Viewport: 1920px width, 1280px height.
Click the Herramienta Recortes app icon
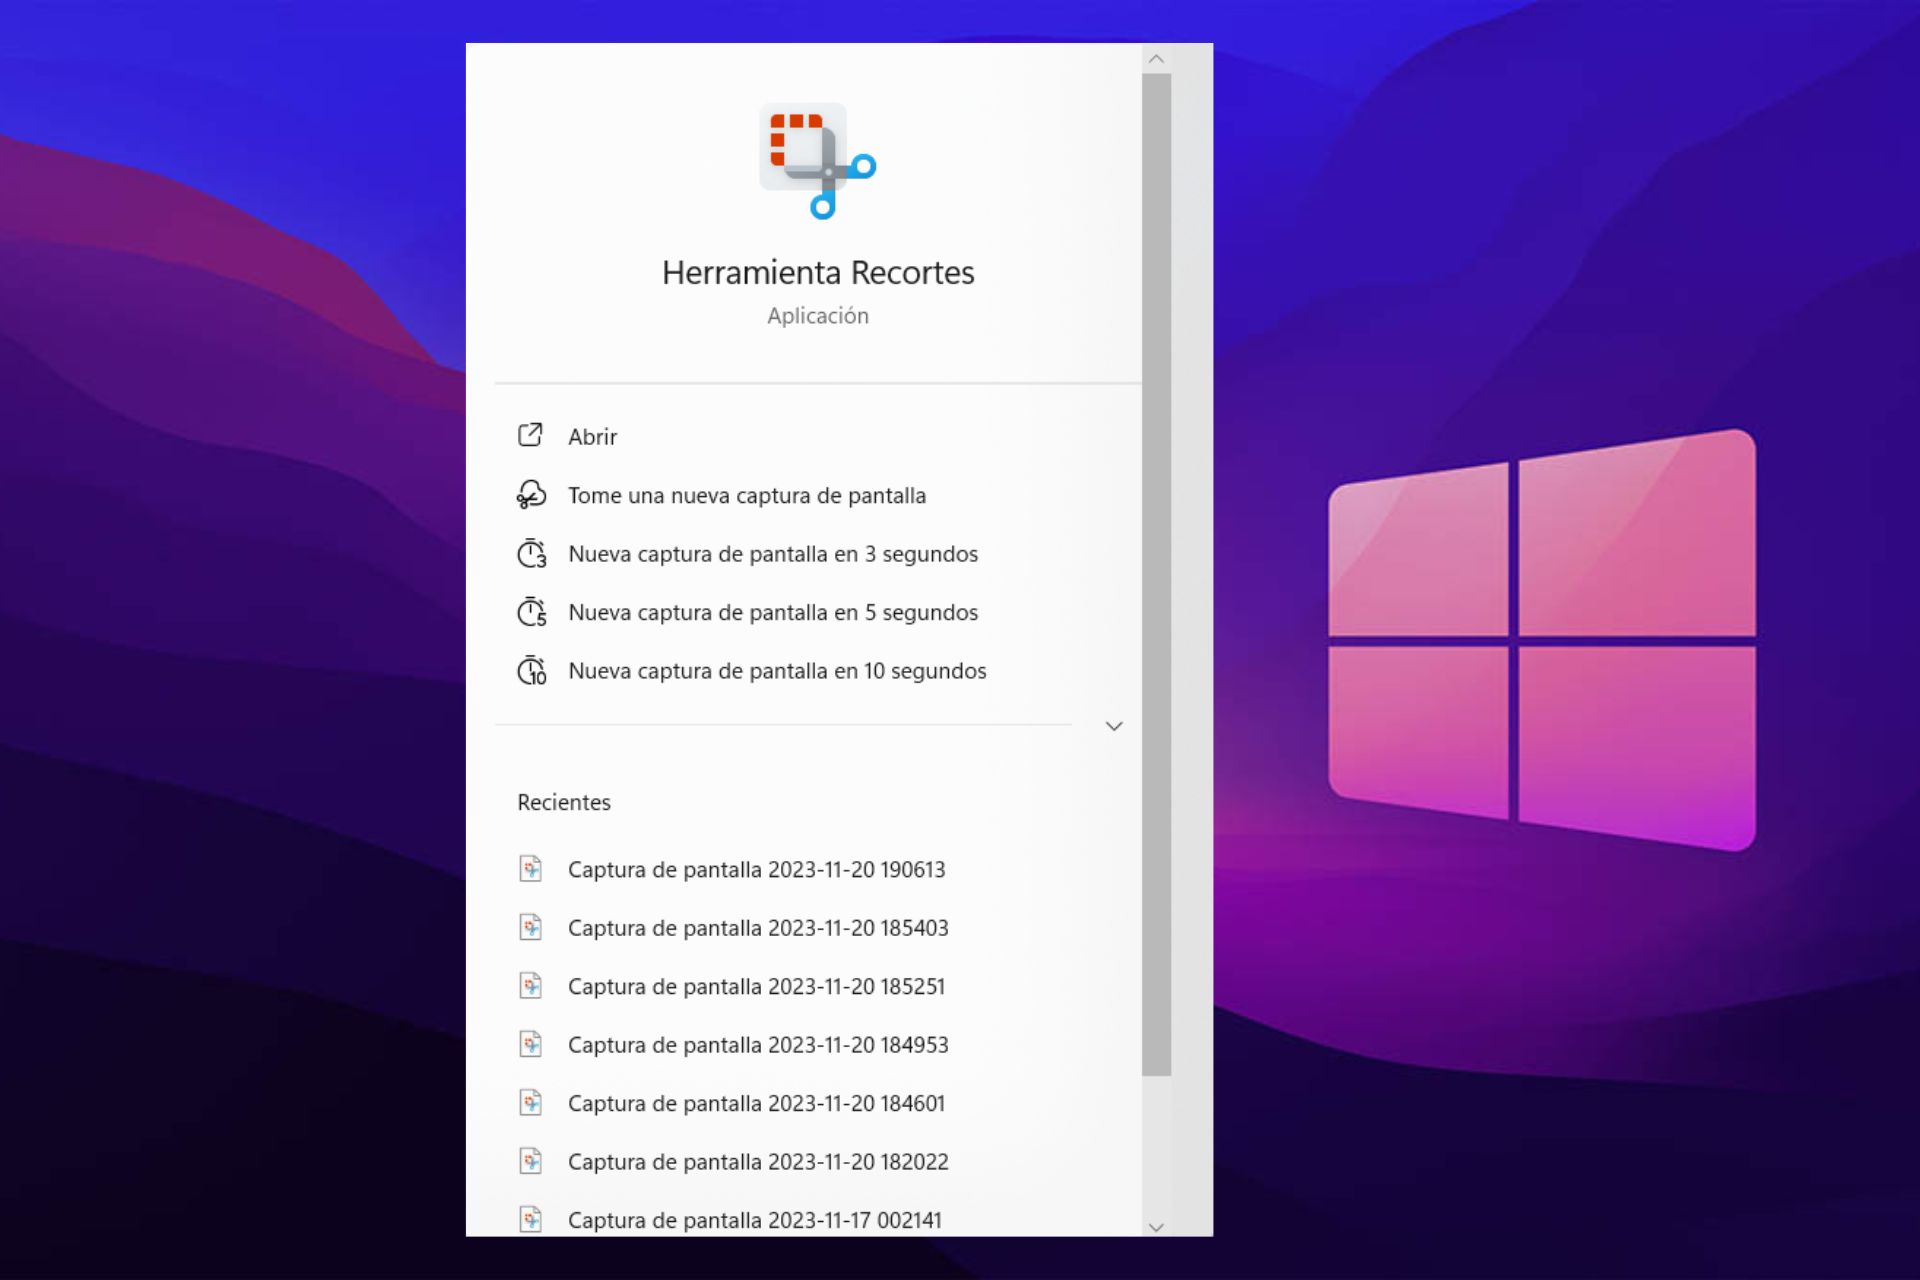click(817, 161)
